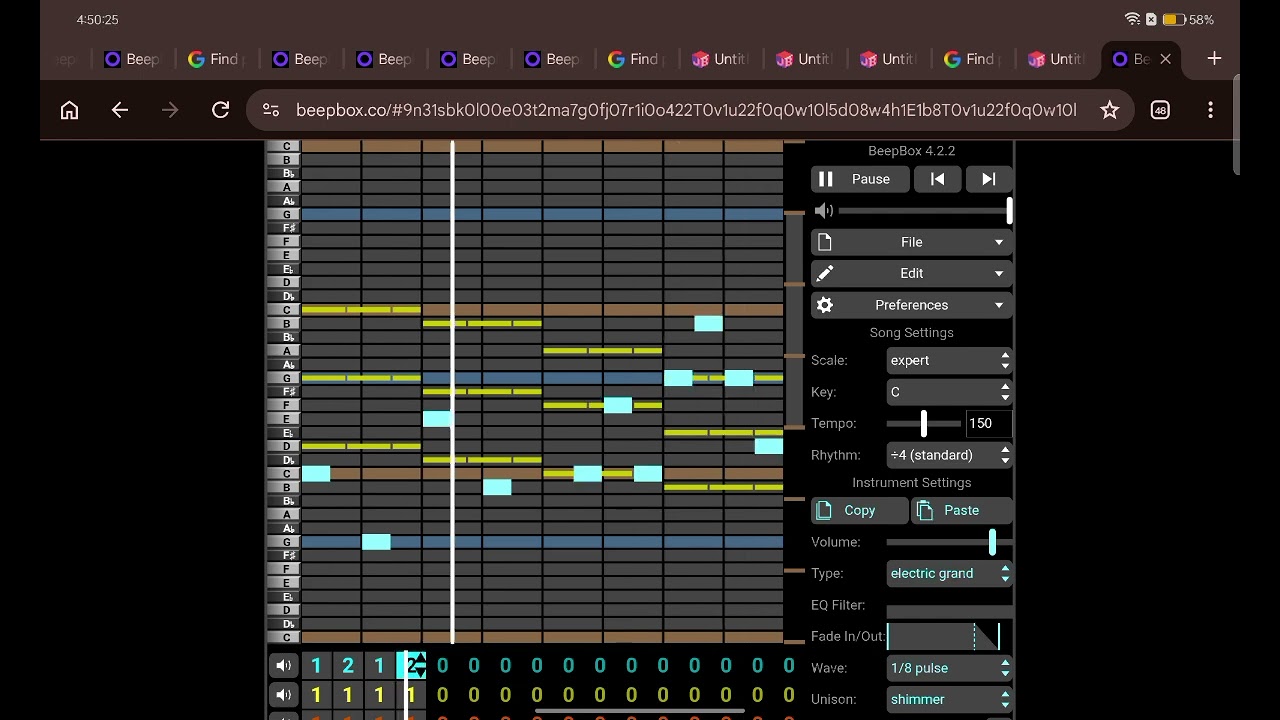Click the 58% battery percentage
1280x720 pixels.
[x=1201, y=20]
